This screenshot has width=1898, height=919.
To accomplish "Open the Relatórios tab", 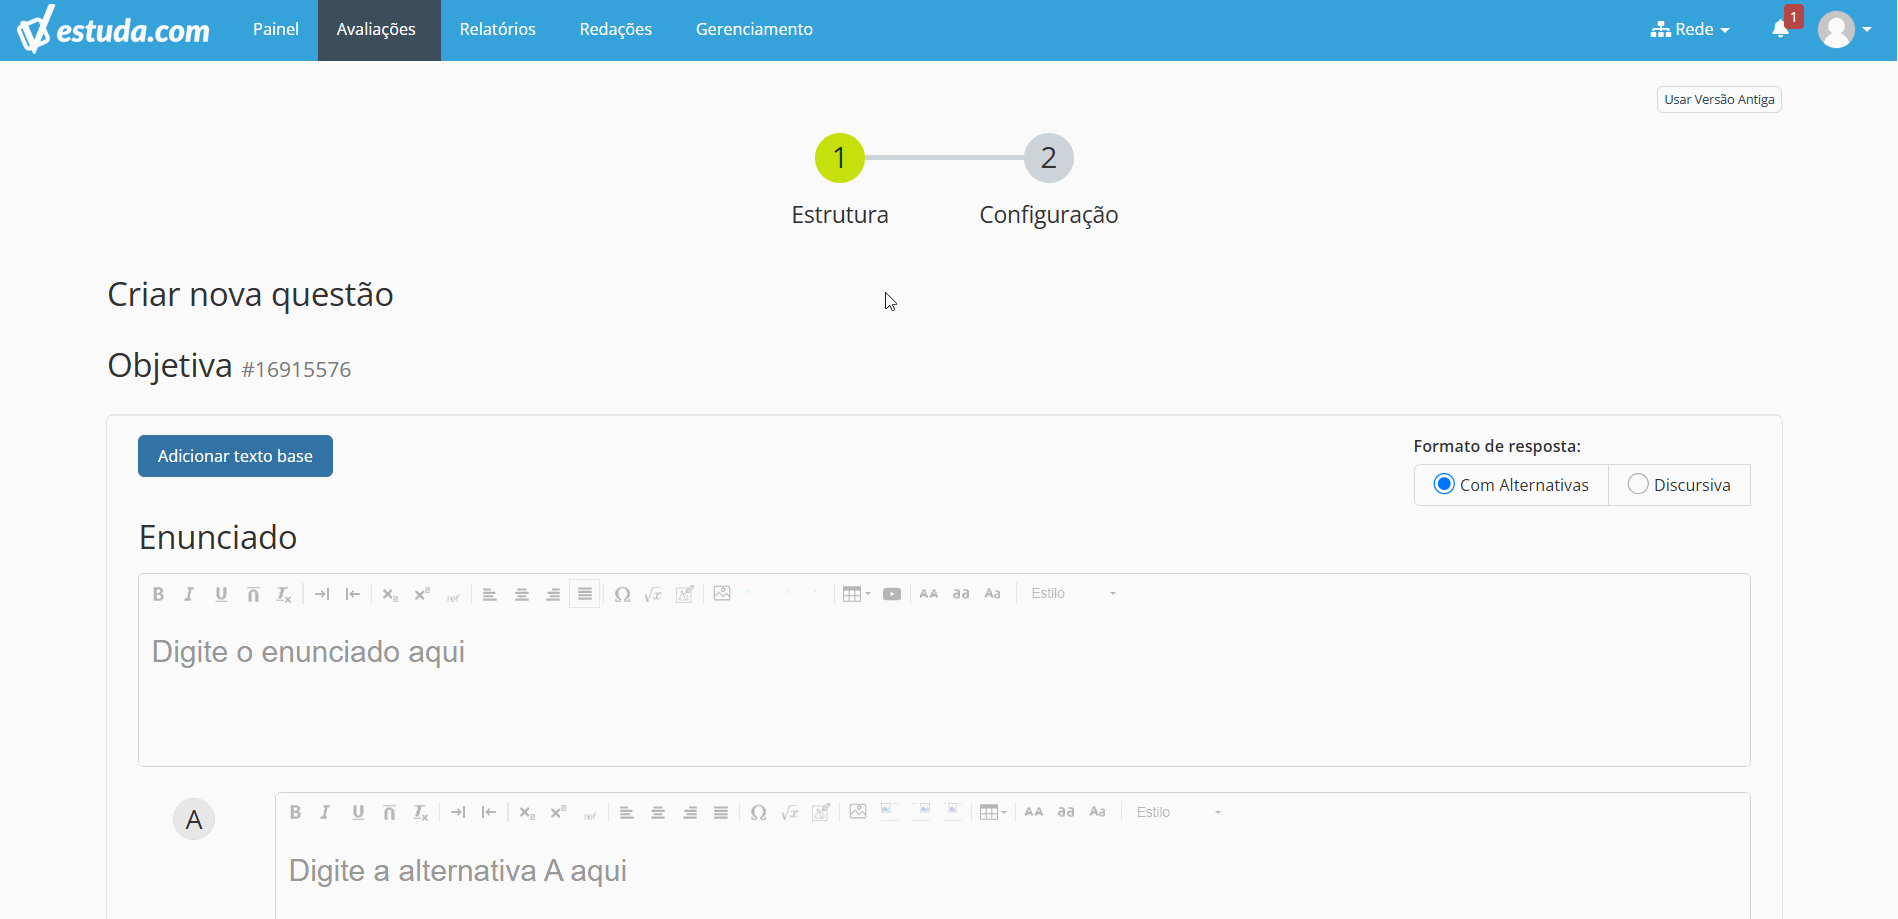I will point(498,30).
